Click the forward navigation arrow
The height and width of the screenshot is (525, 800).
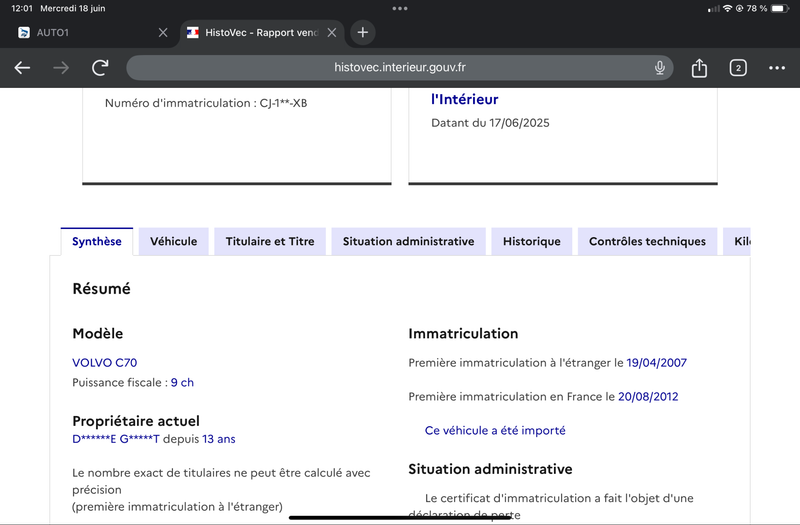click(x=61, y=67)
